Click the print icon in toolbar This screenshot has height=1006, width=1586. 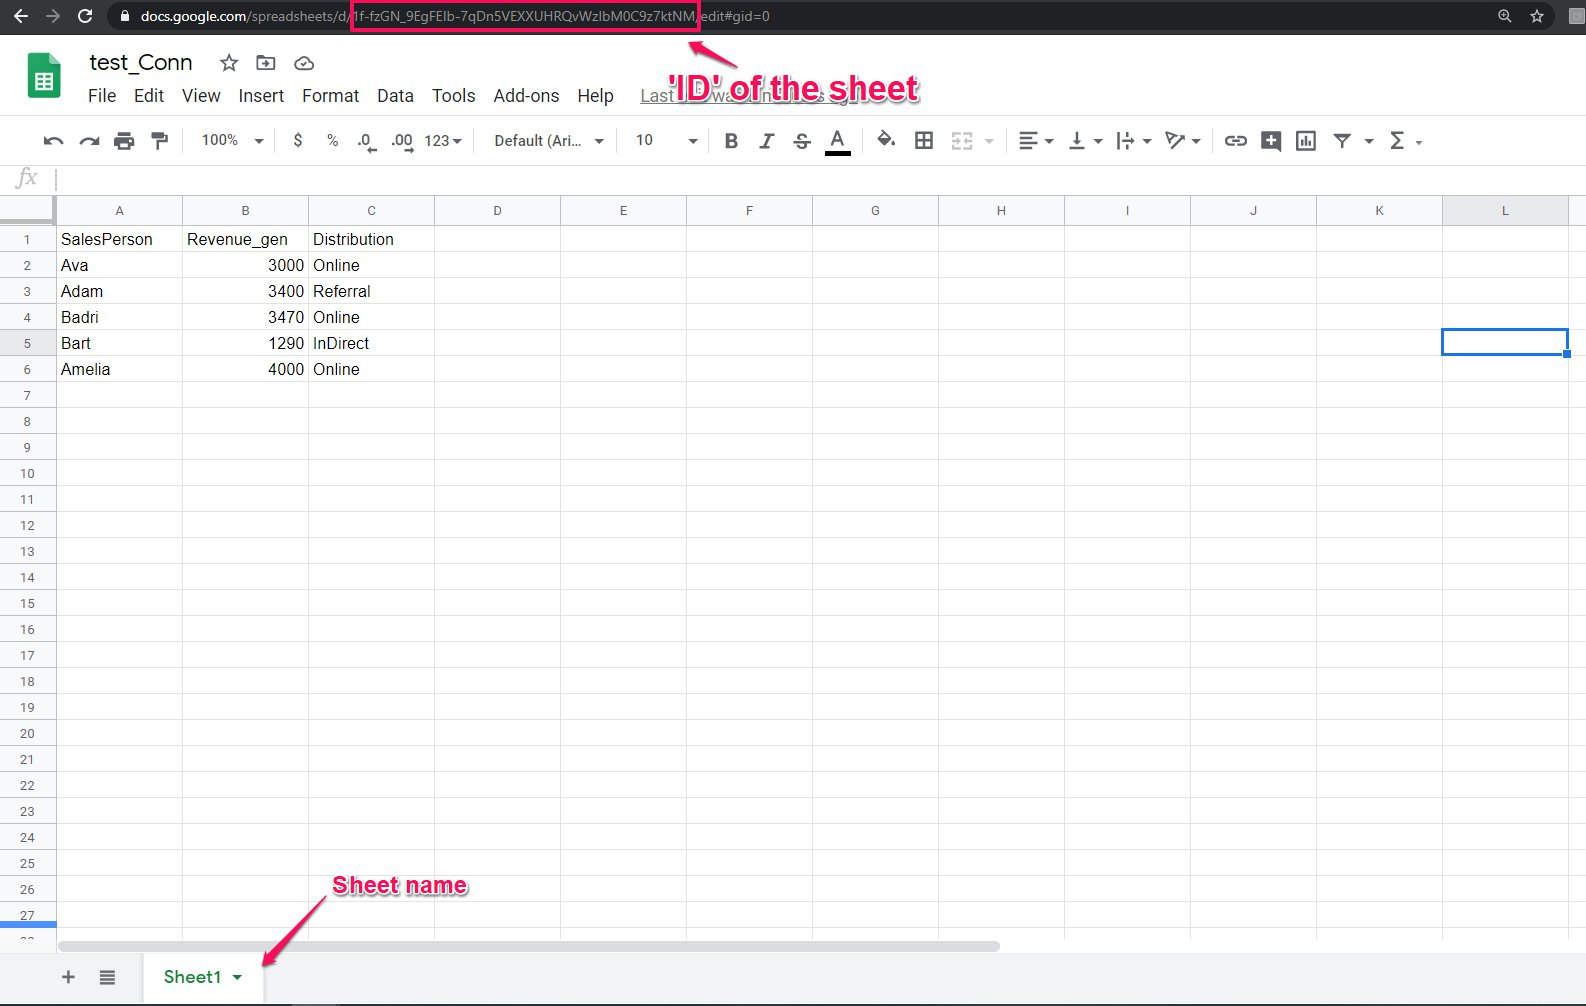pos(124,141)
